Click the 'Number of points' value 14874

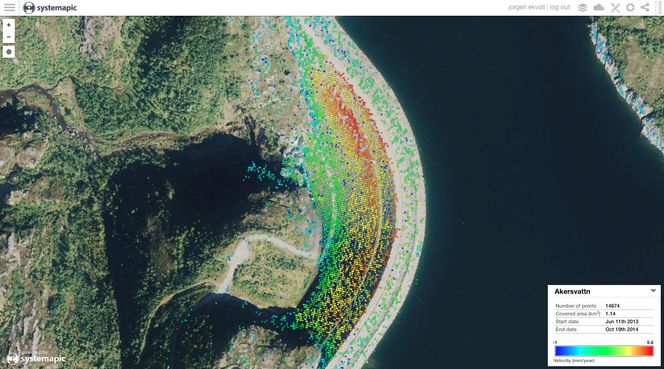tap(612, 306)
